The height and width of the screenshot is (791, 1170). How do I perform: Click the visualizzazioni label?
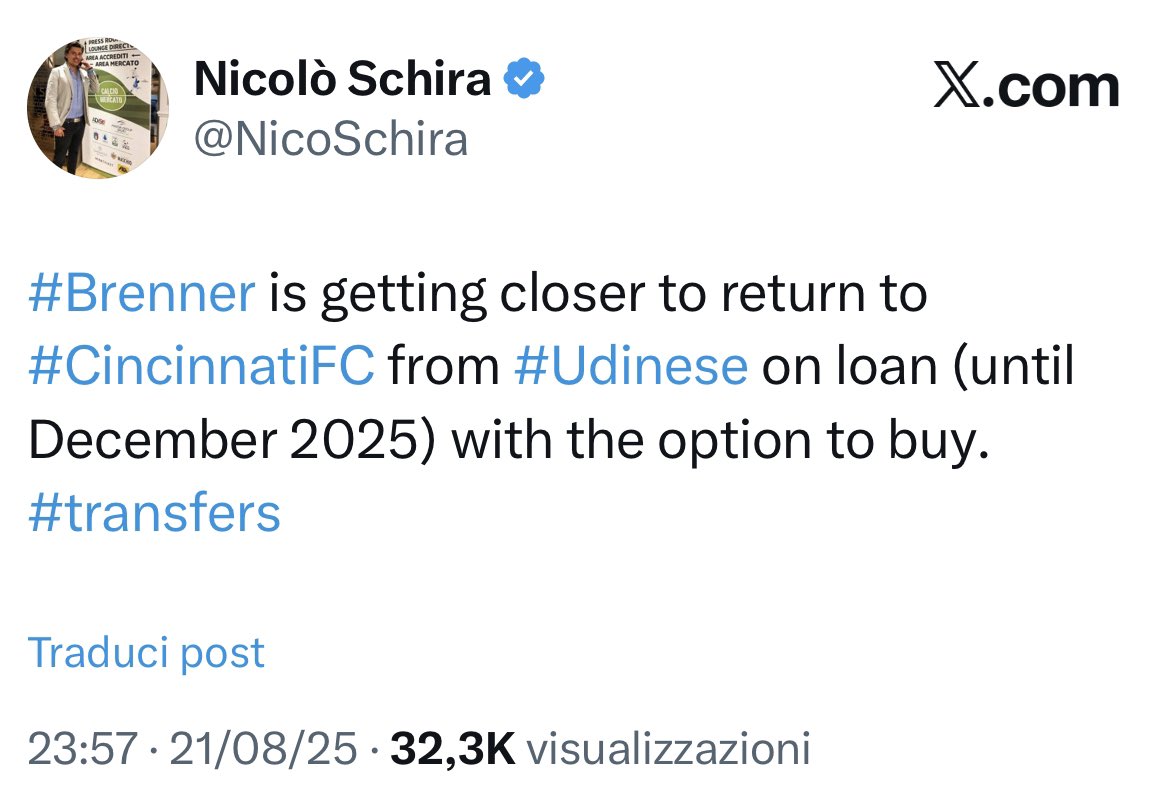[667, 748]
